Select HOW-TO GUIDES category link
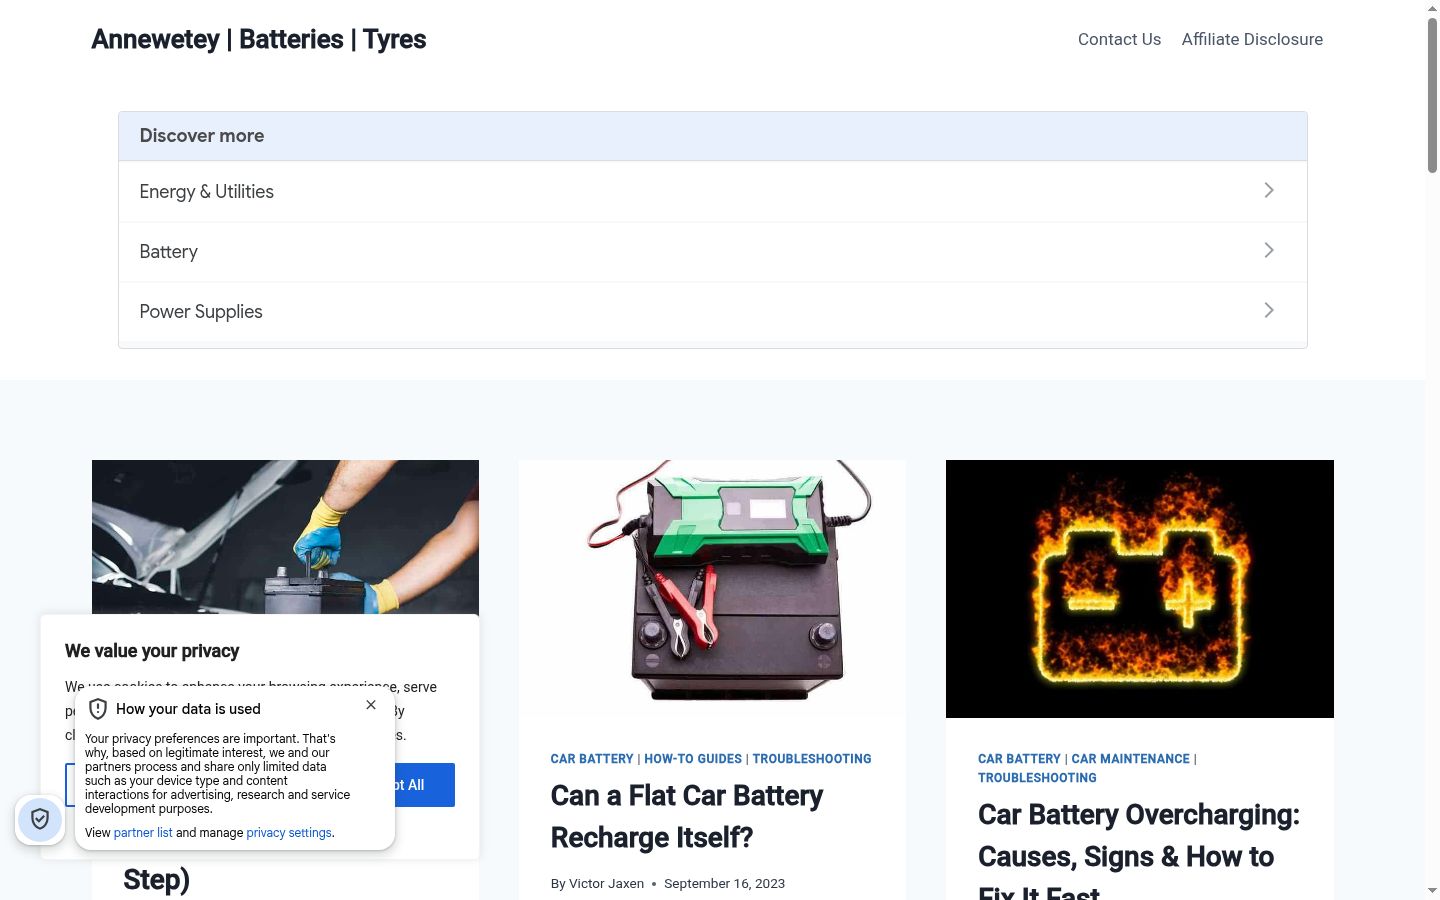This screenshot has width=1440, height=900. point(693,759)
